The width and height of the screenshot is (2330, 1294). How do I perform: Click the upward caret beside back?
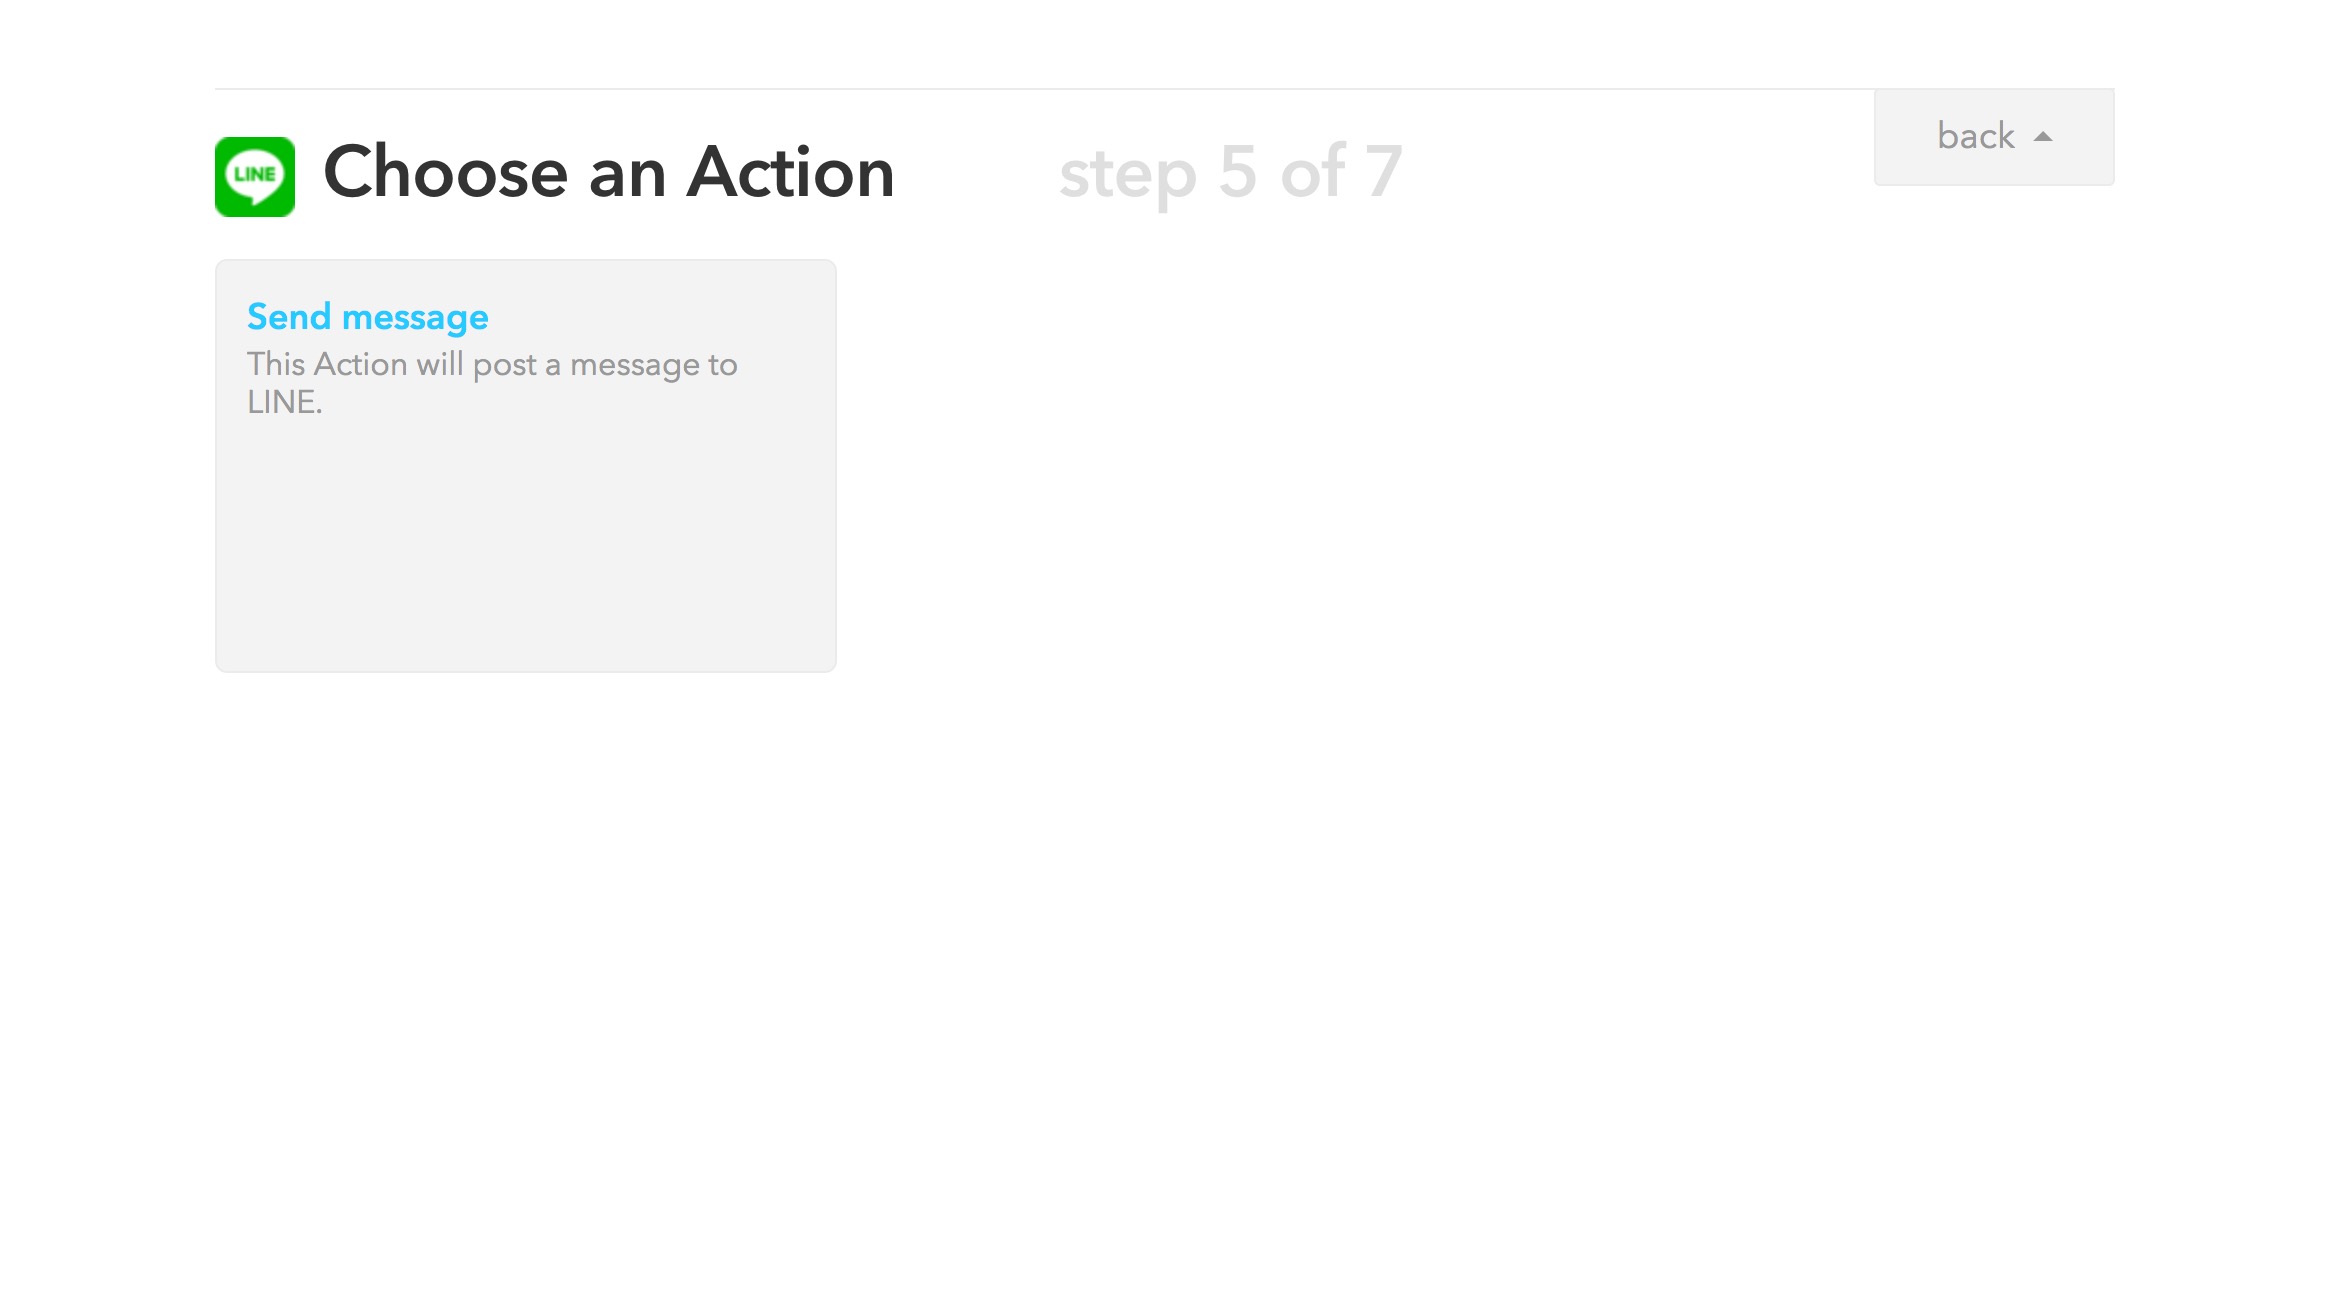(2043, 137)
